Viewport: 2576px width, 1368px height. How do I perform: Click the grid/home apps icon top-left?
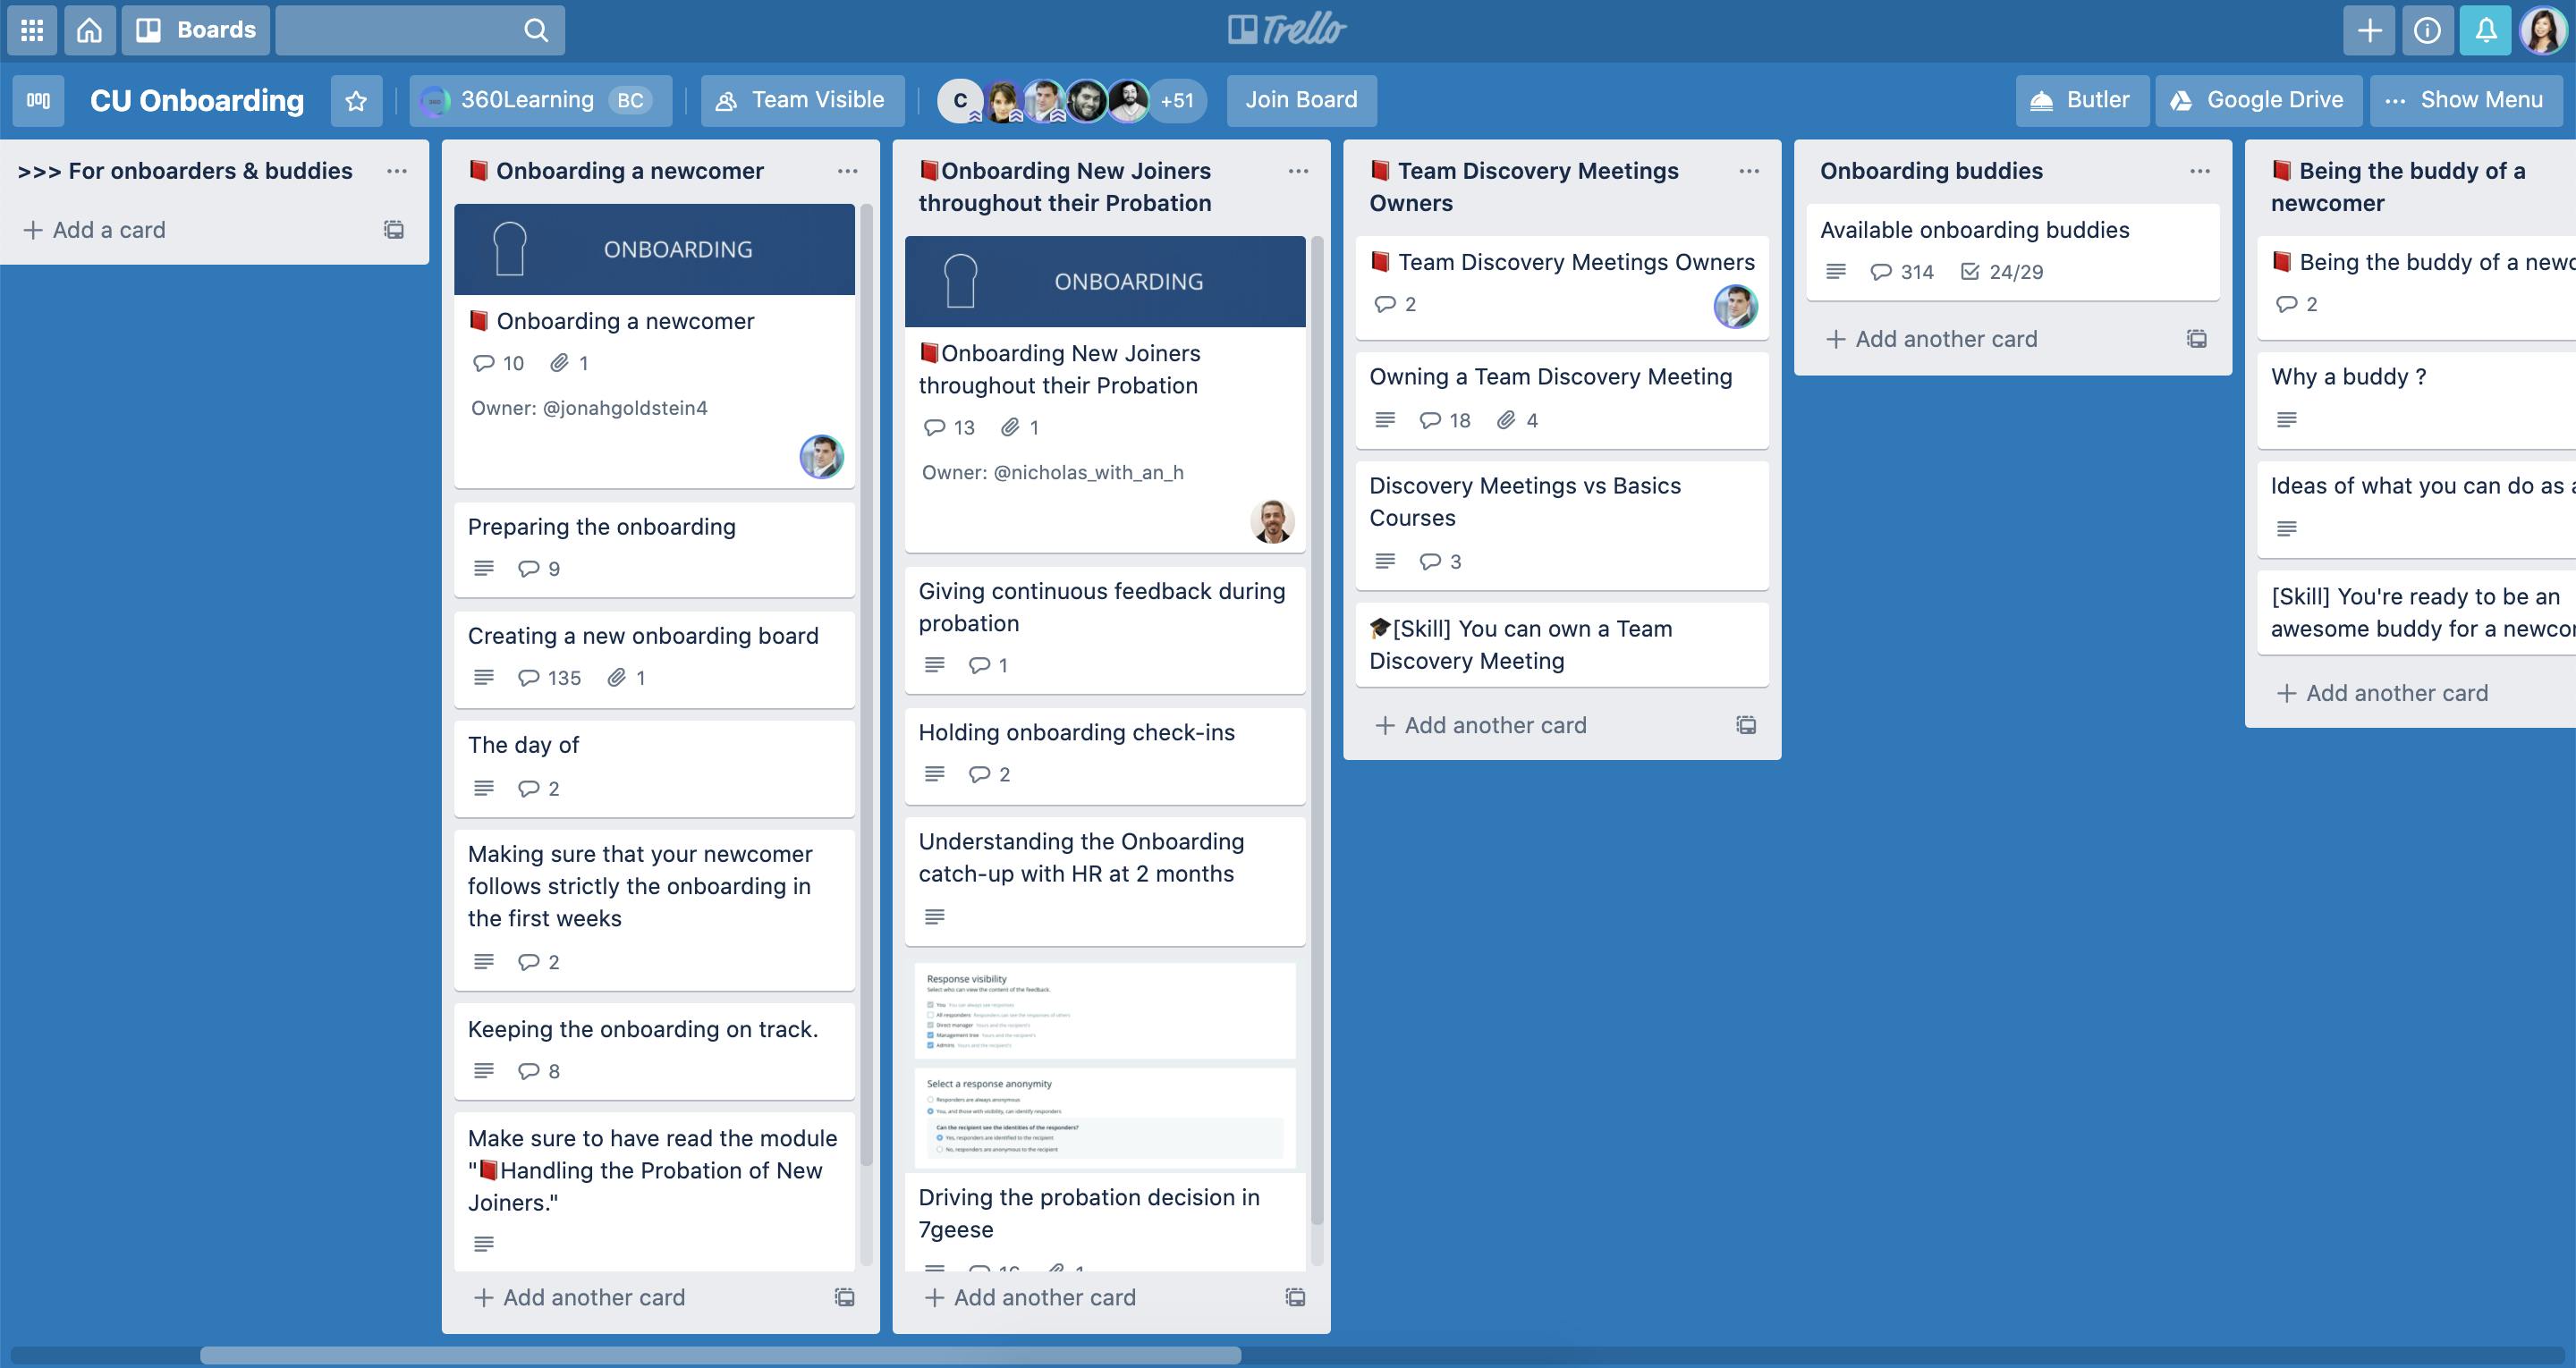point(32,29)
